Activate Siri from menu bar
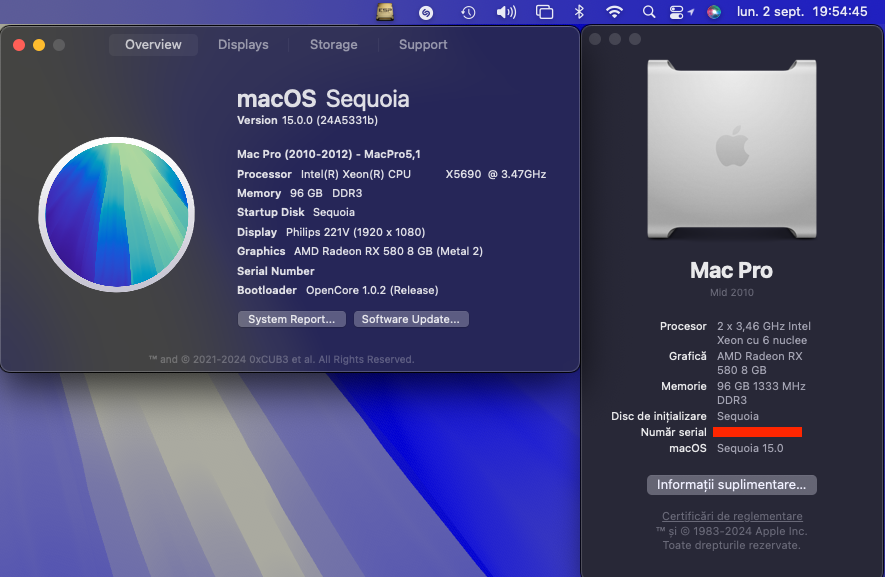 click(x=714, y=12)
